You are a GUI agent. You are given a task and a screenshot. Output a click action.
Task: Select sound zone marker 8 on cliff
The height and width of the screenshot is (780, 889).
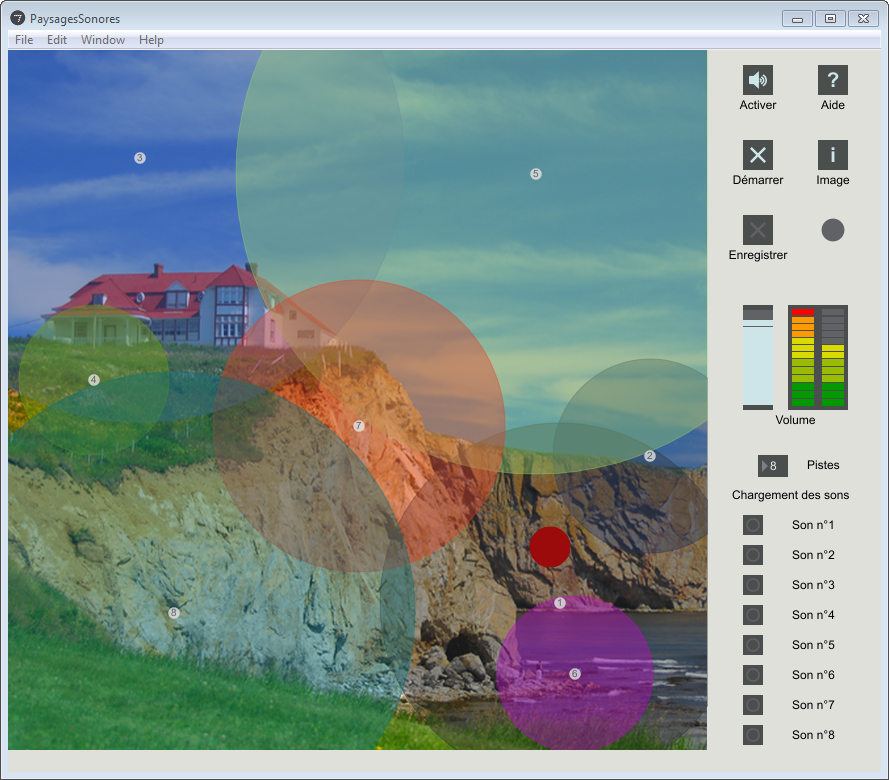(173, 613)
